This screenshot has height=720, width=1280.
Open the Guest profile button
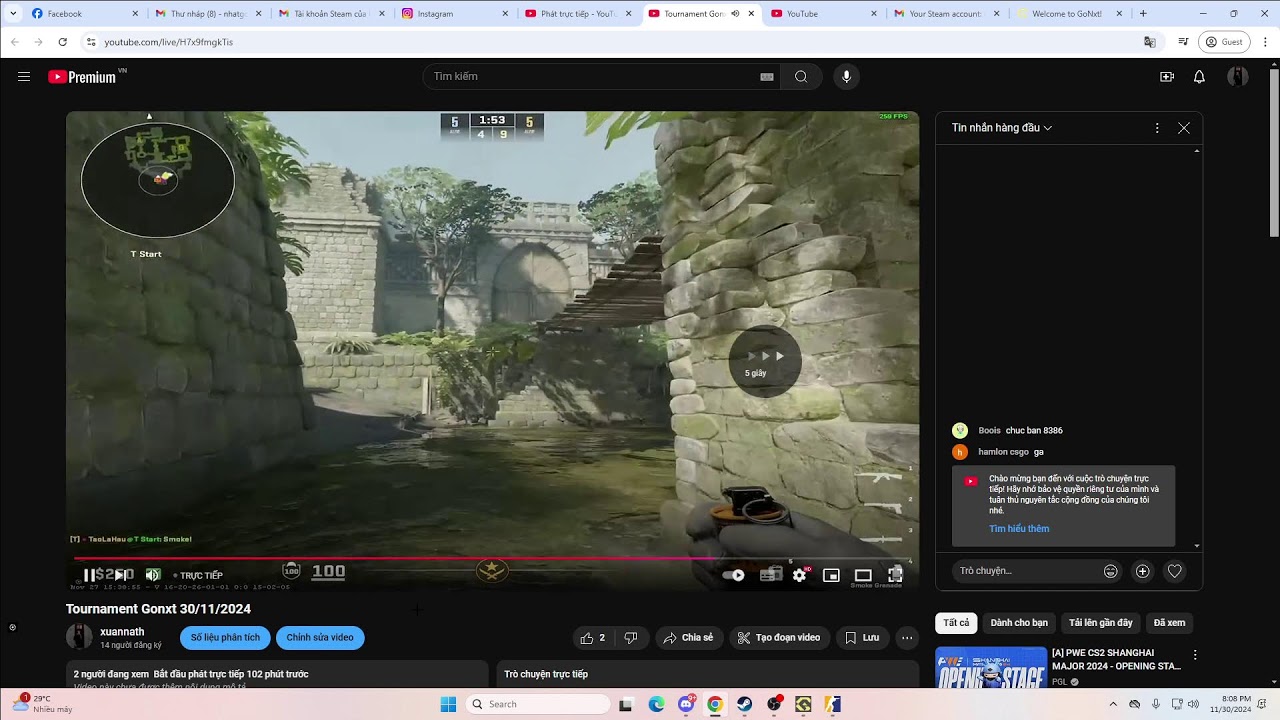[x=1224, y=42]
